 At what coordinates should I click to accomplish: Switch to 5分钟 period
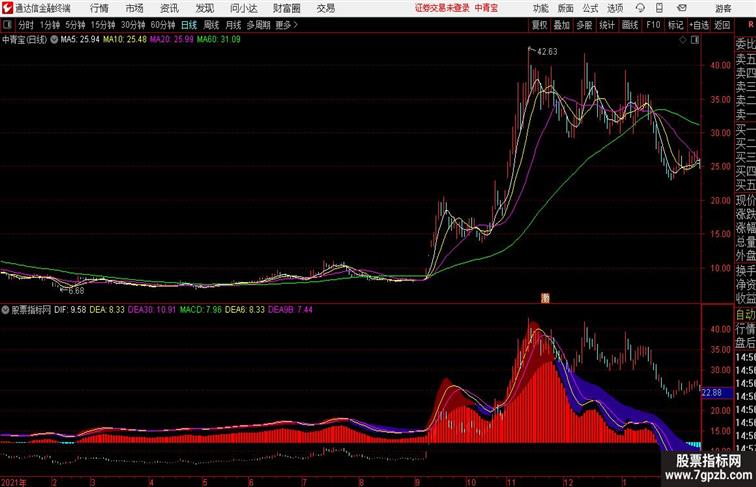pos(75,25)
